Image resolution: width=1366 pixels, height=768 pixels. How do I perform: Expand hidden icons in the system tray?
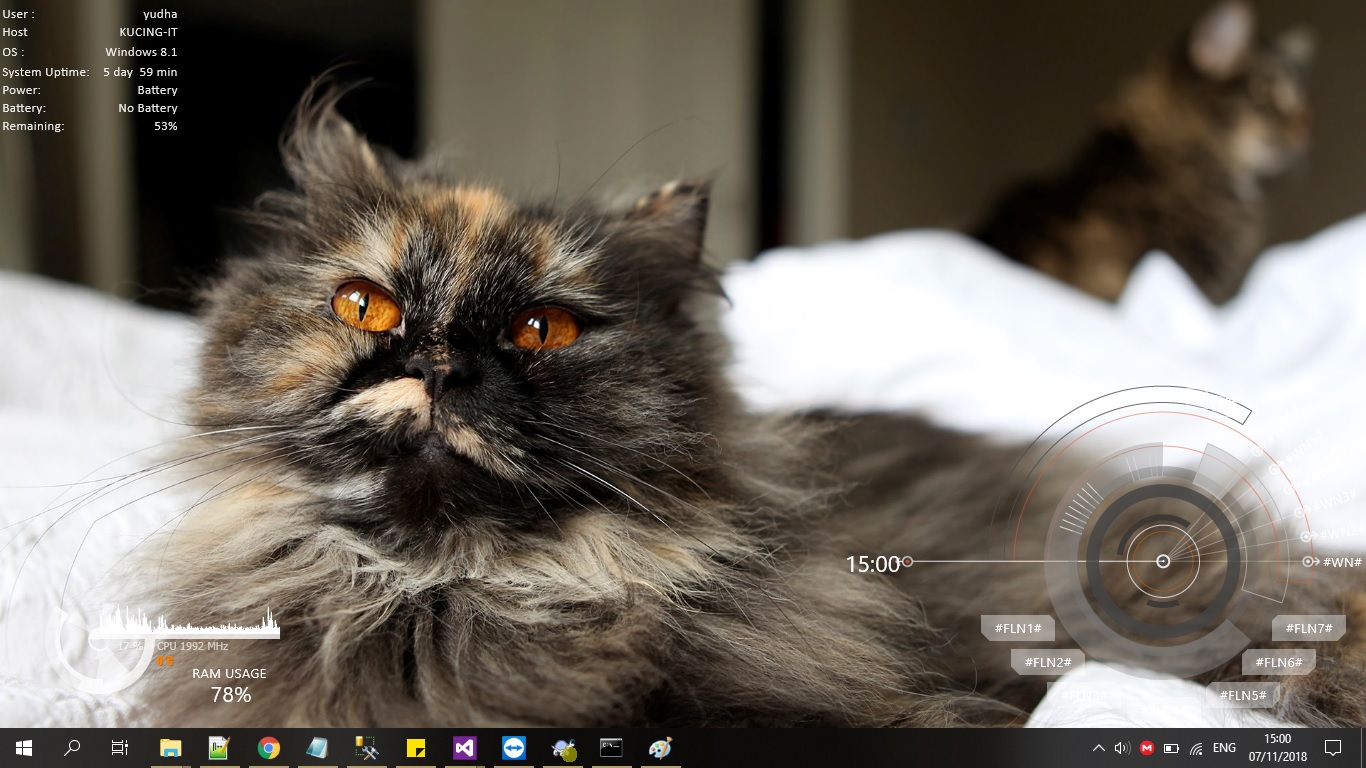(x=1098, y=746)
